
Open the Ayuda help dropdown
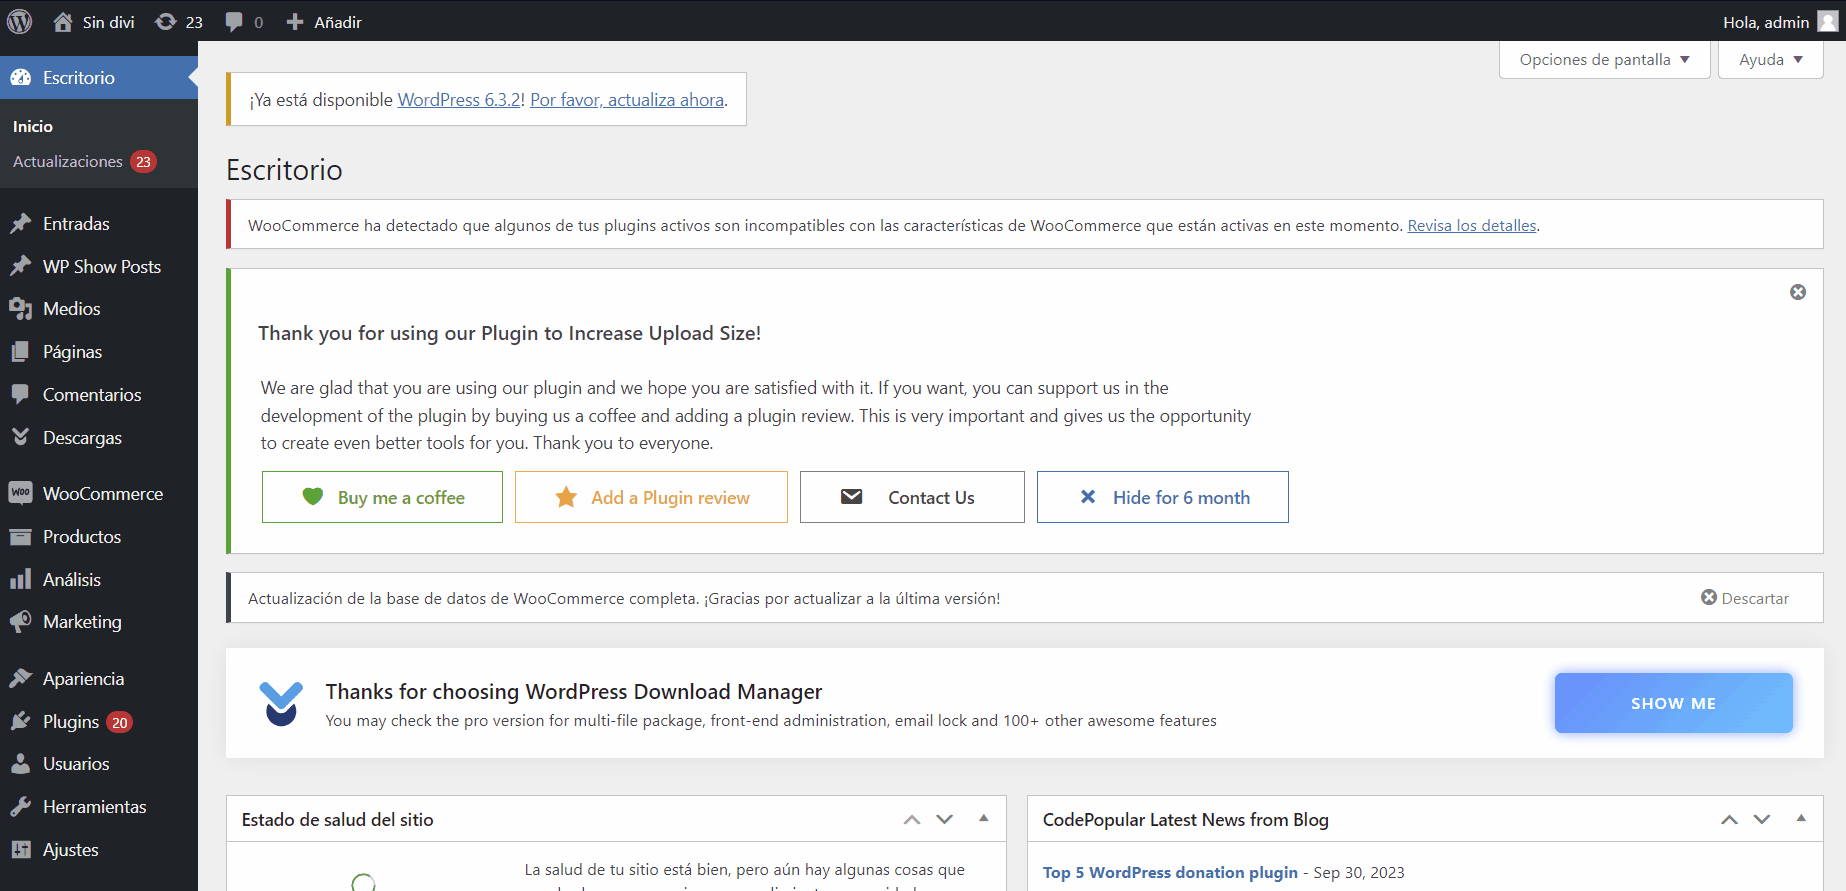click(x=1769, y=60)
